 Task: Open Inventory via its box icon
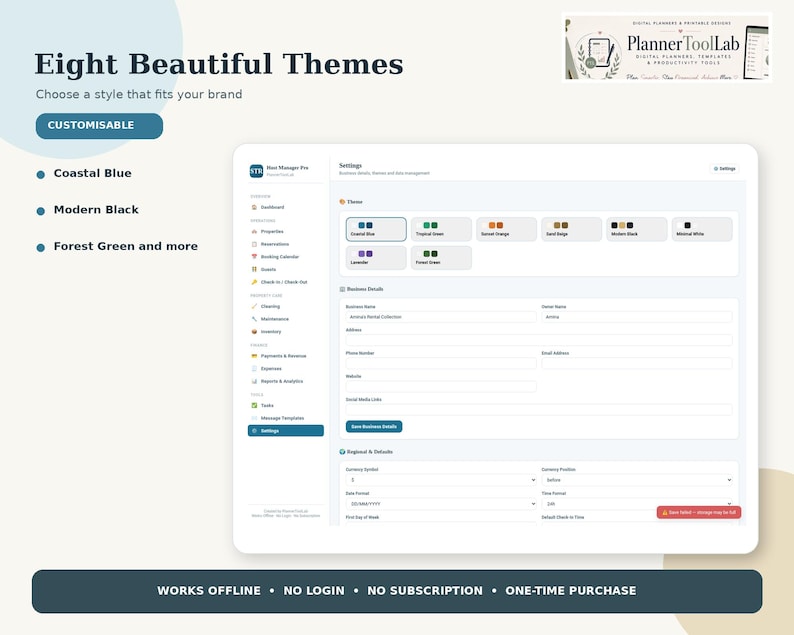(x=254, y=332)
